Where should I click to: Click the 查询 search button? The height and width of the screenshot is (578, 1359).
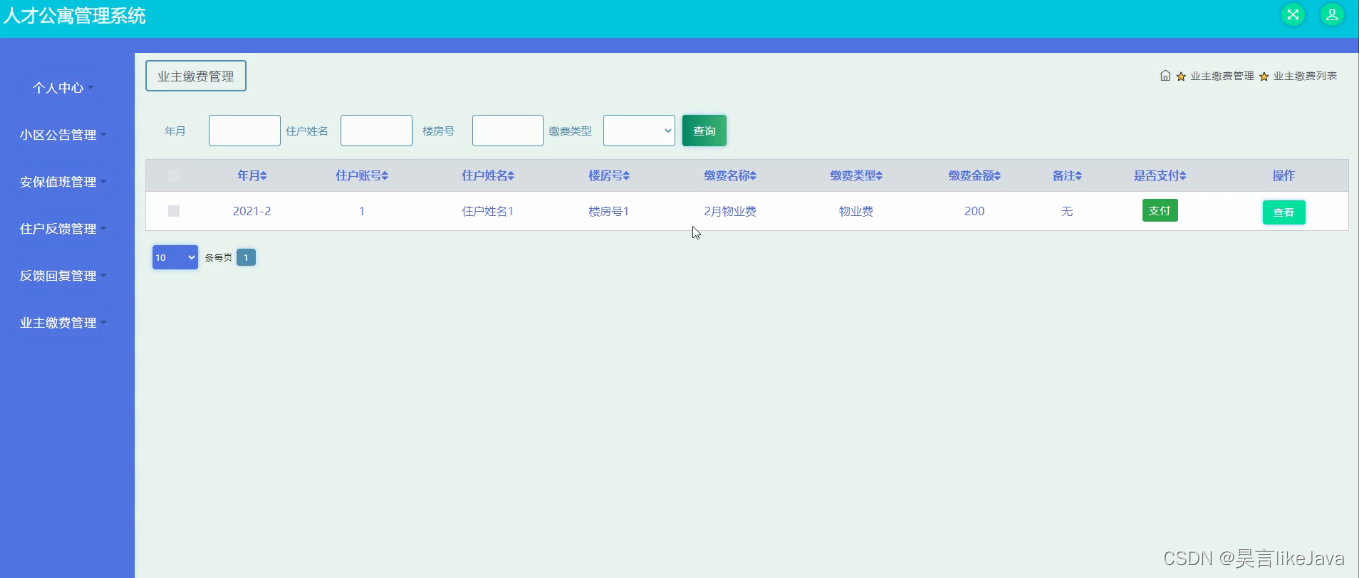click(704, 131)
